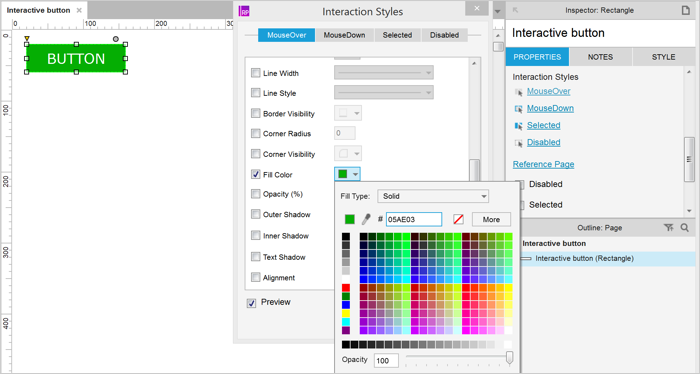Enable the Opacity (%) checkbox

[x=255, y=194]
